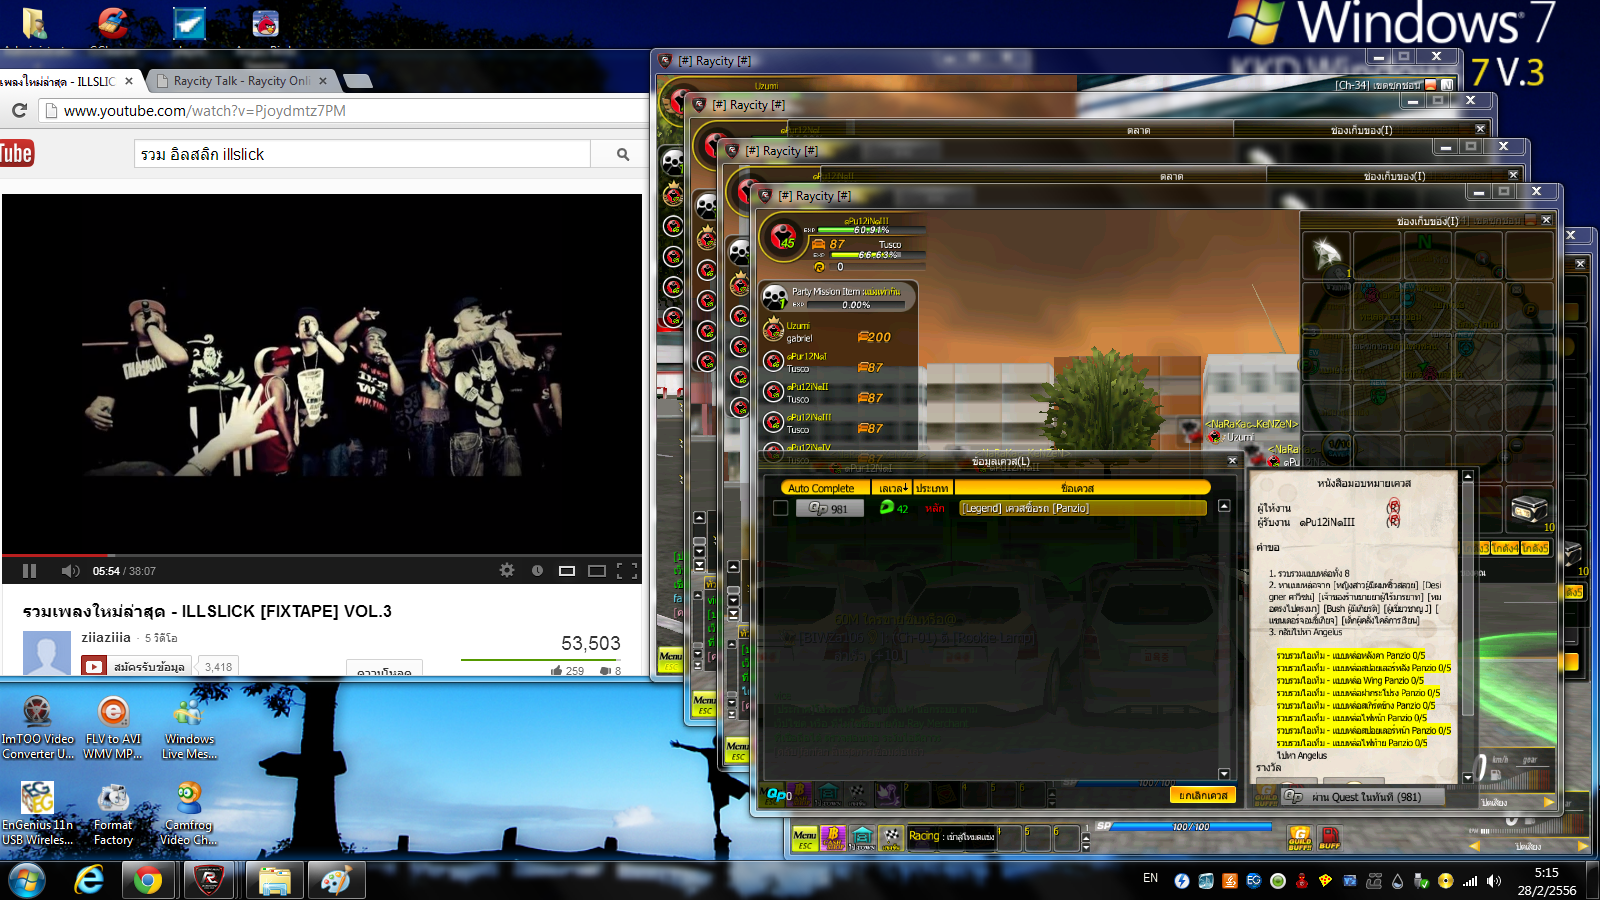Viewport: 1600px width, 900px height.
Task: Click the Watch Later clock icon
Action: click(537, 570)
